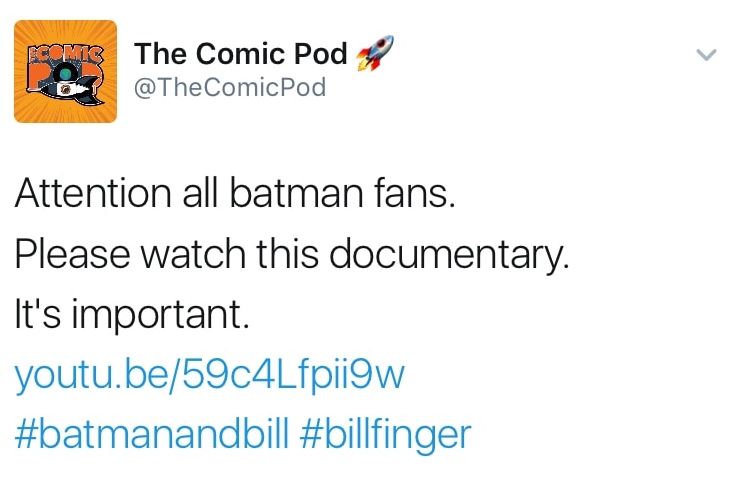Screen dimensions: 733x486
Task: Click the 'Attention all batman fans.' line
Action: coord(235,194)
